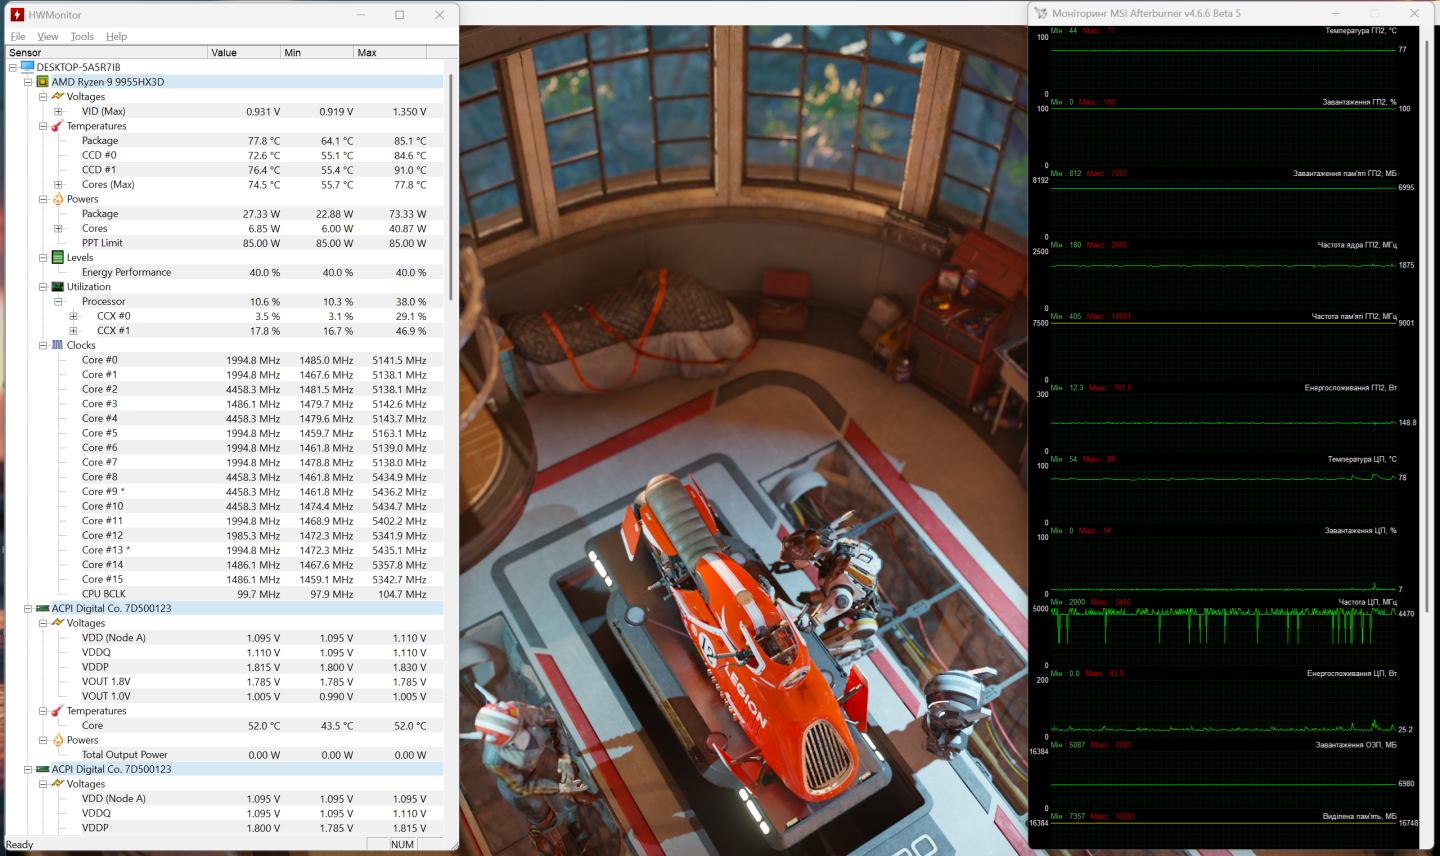Screen dimensions: 1440x856
Task: Close the MSI Afterburner monitoring window
Action: pos(1414,13)
